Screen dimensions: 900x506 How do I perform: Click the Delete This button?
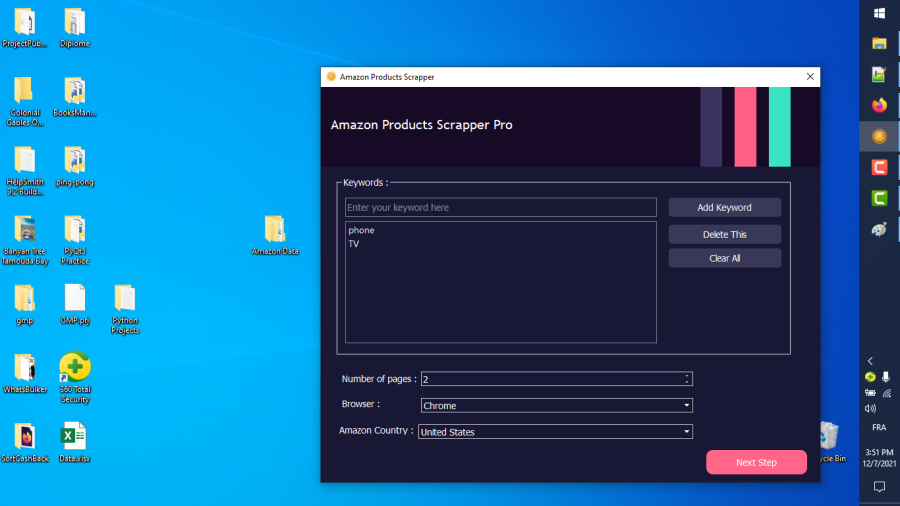(x=724, y=235)
